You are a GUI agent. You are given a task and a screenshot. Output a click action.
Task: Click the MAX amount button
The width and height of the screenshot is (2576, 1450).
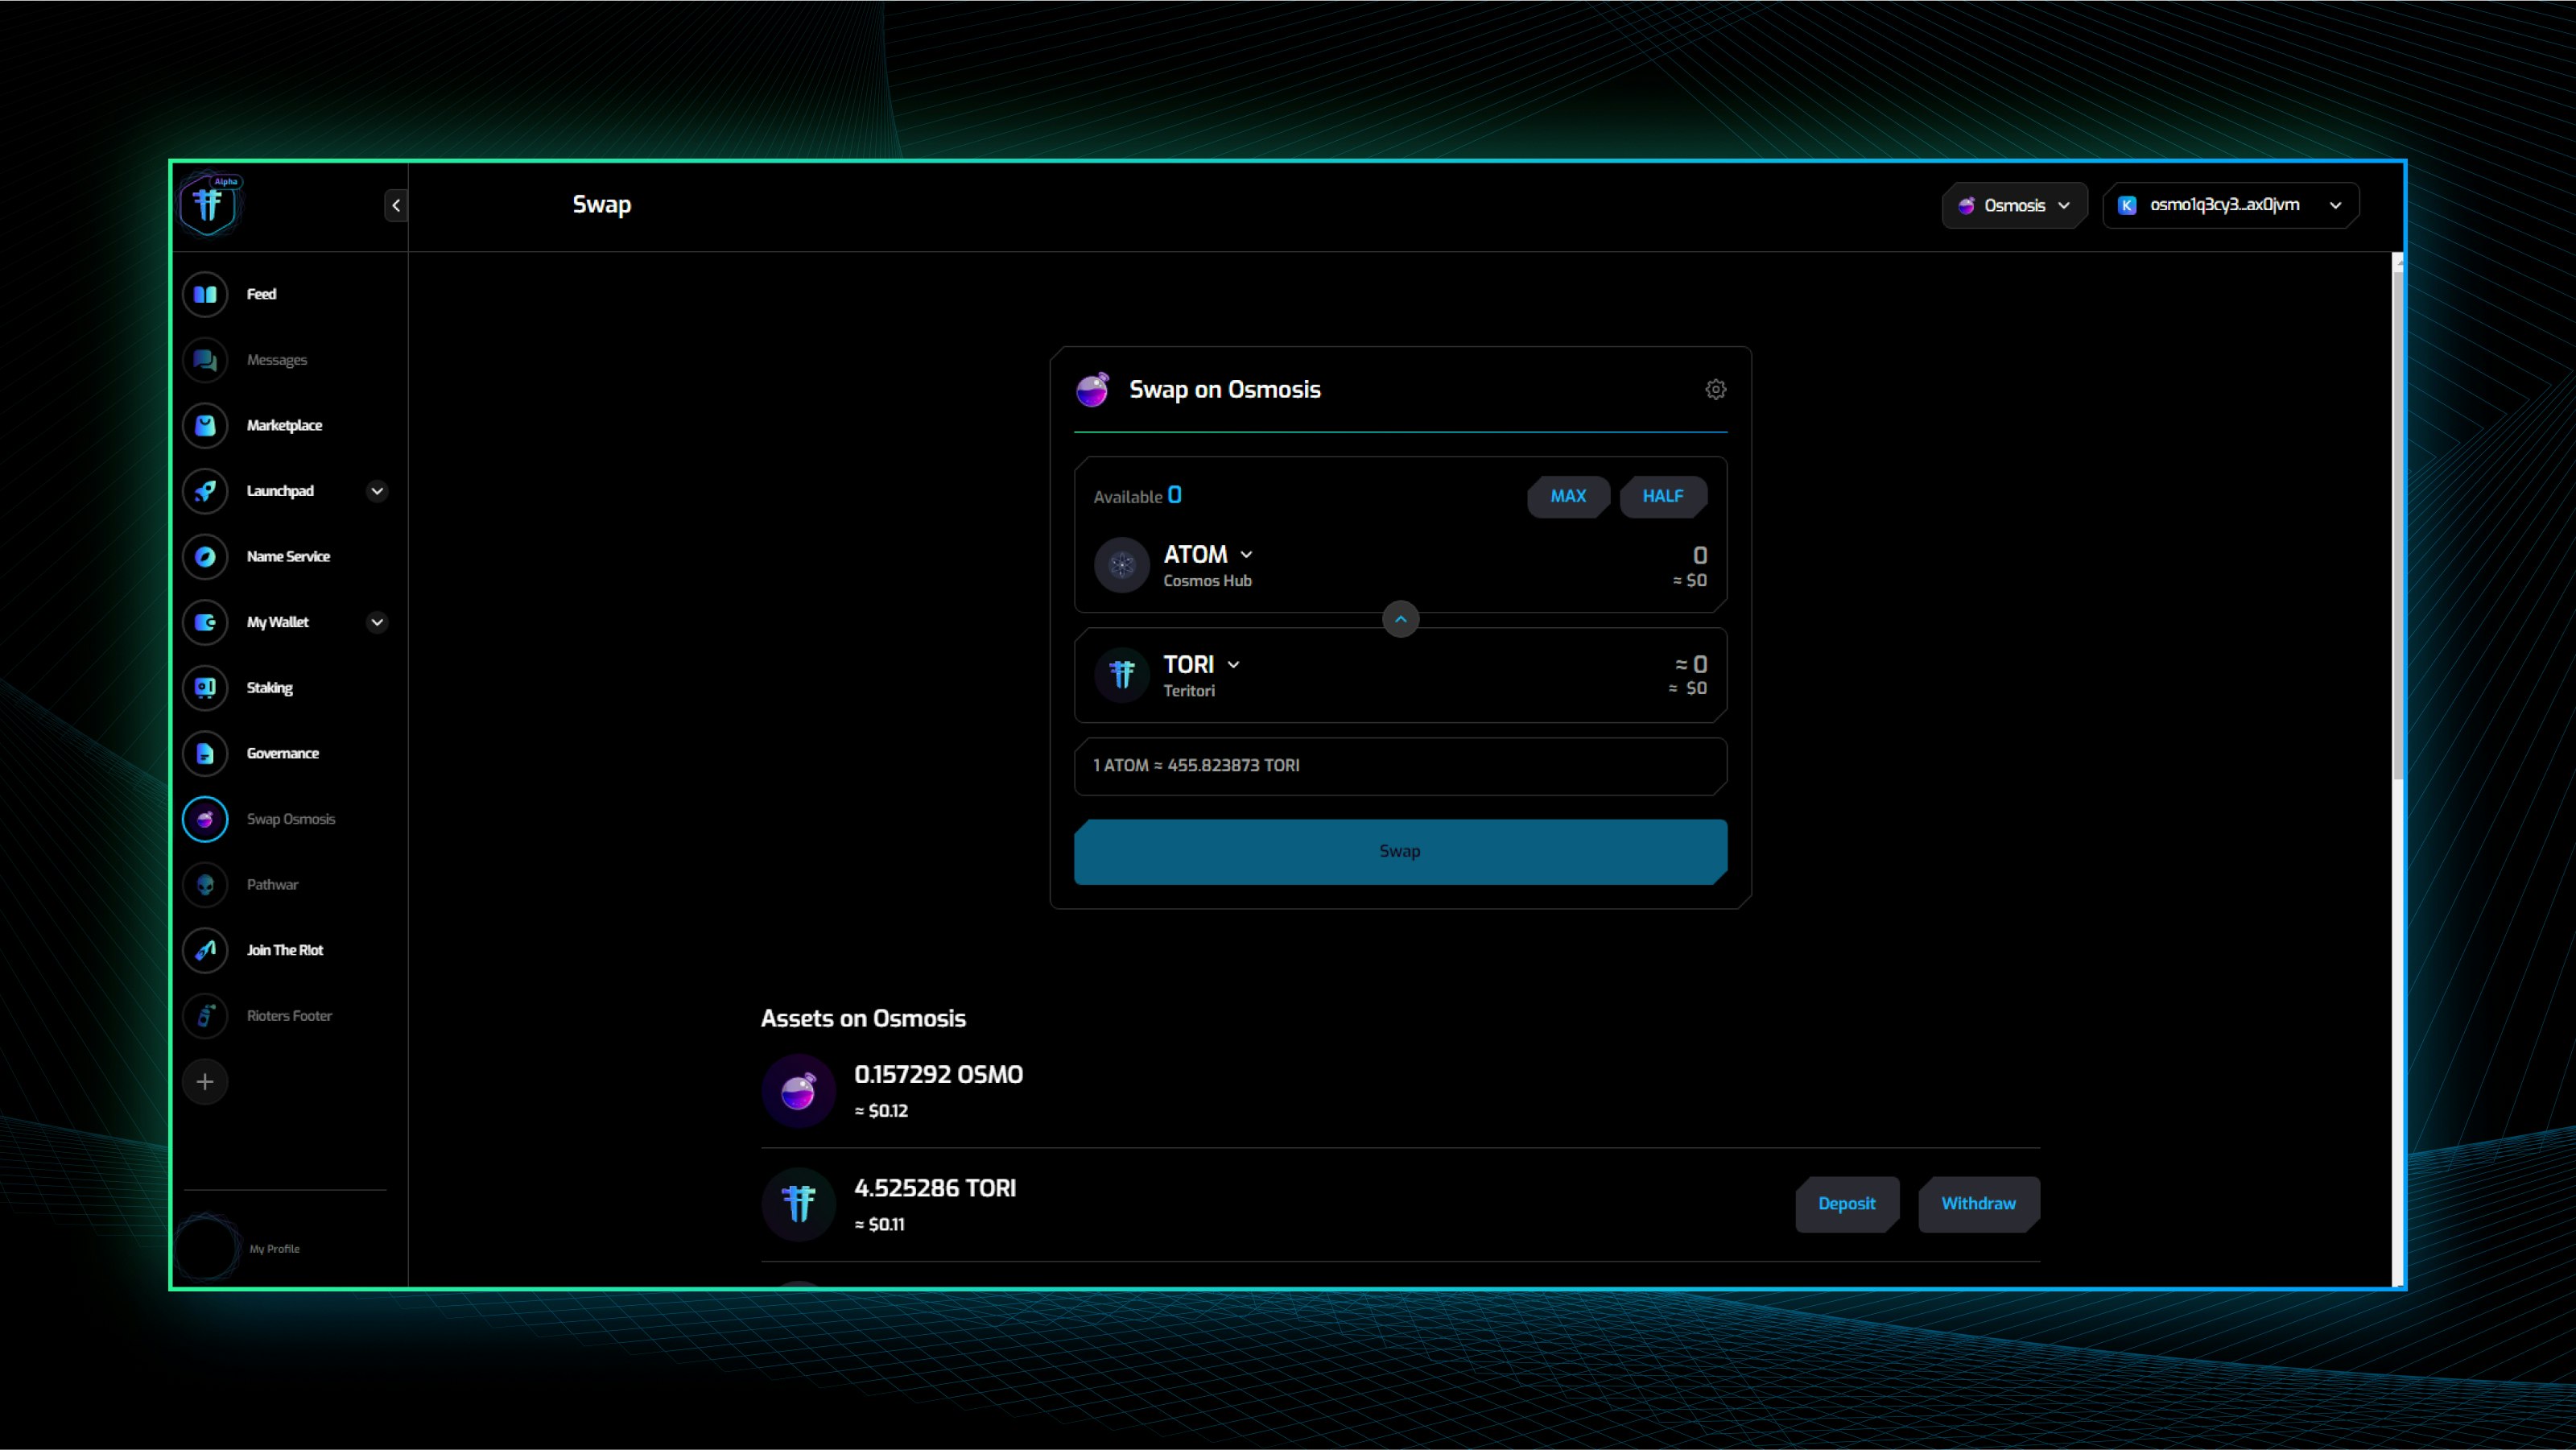click(x=1568, y=496)
